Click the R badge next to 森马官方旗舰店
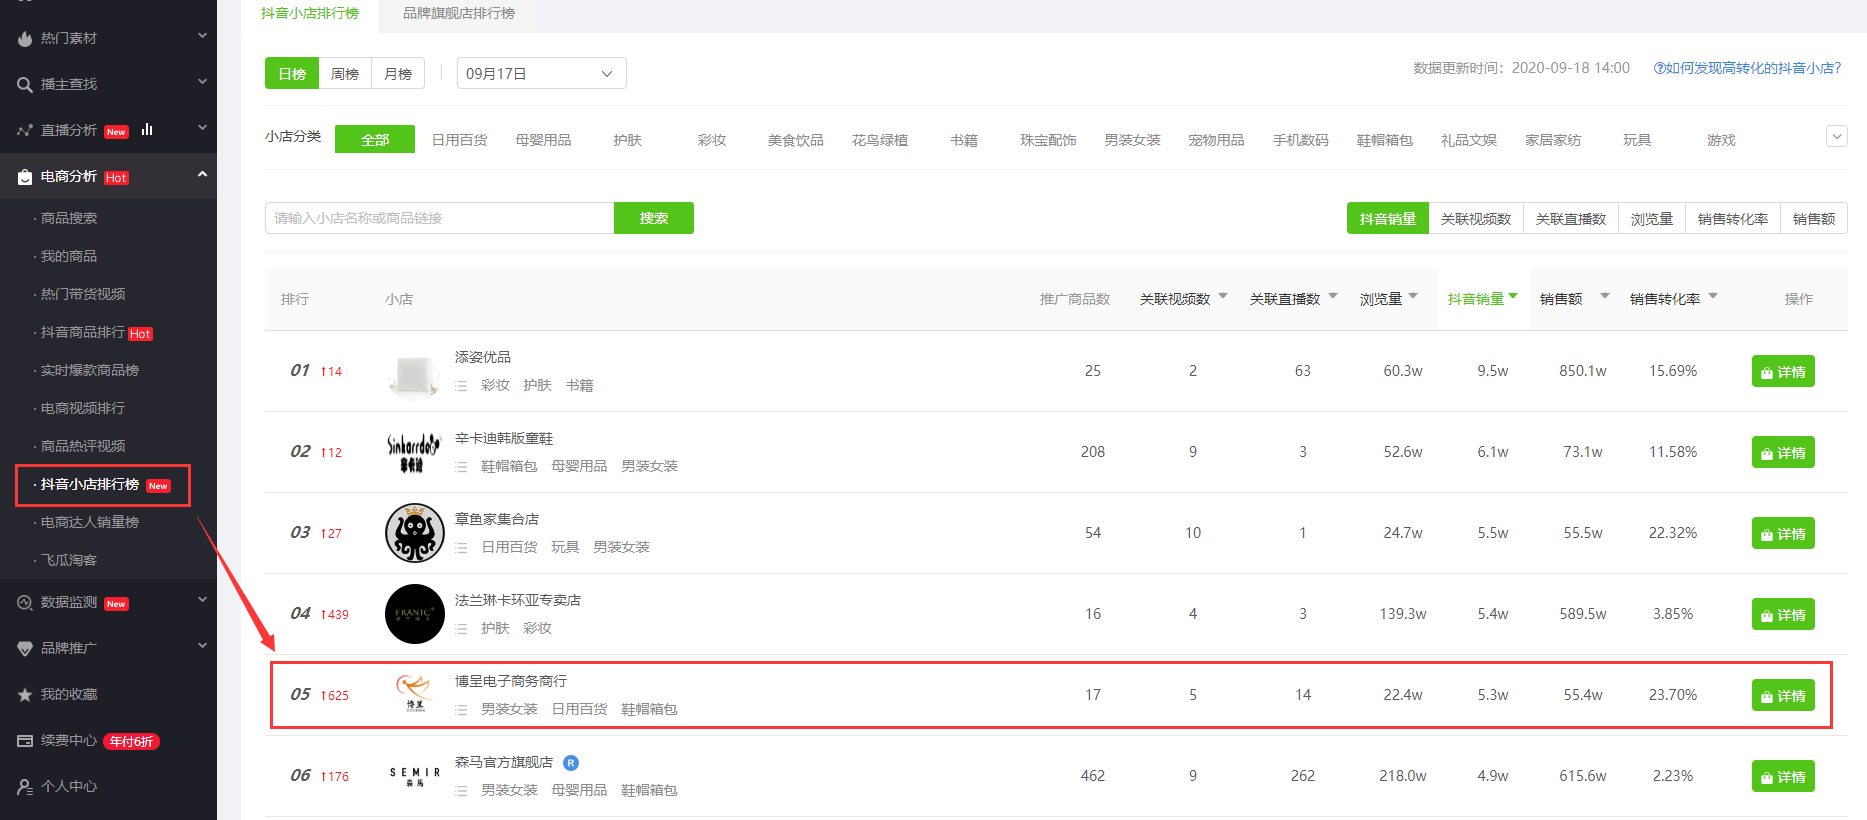This screenshot has width=1867, height=820. coord(571,763)
